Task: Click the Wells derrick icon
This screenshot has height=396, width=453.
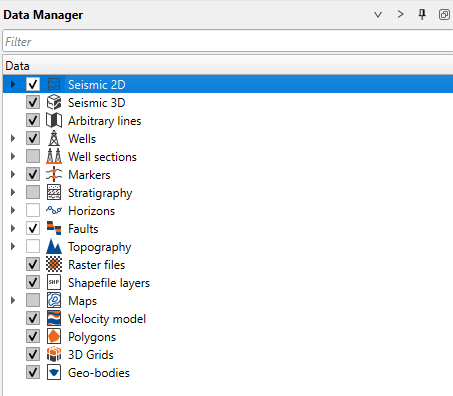Action: 54,138
